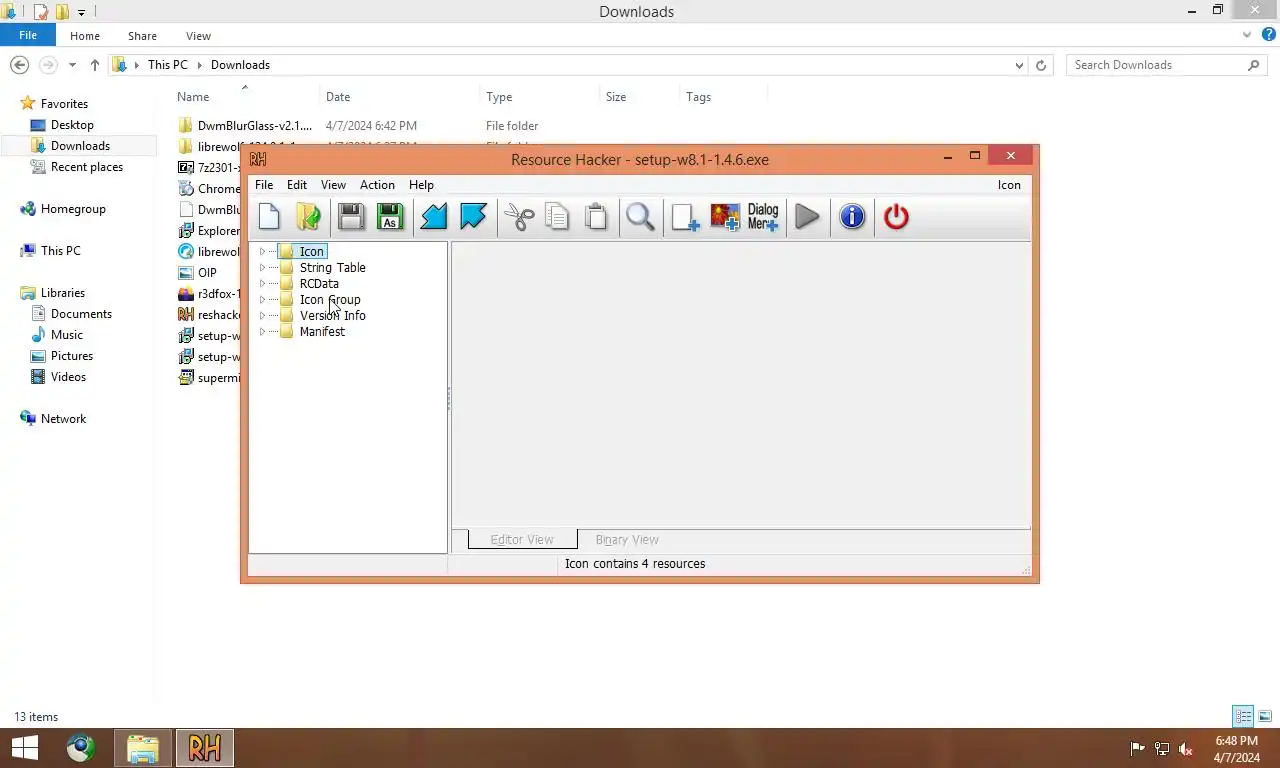This screenshot has width=1280, height=768.
Task: Click the Find magnifying glass icon
Action: (x=640, y=217)
